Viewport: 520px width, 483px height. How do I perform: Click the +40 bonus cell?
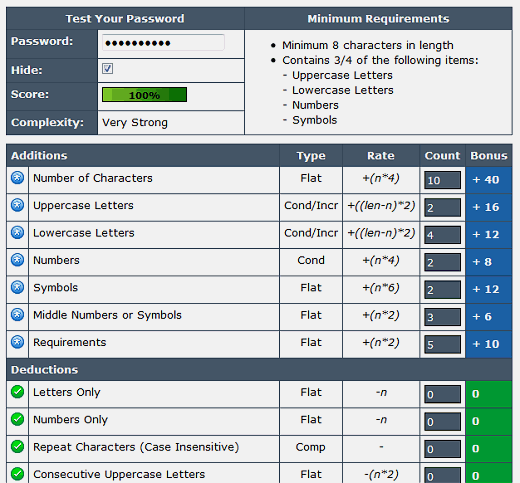pos(489,180)
